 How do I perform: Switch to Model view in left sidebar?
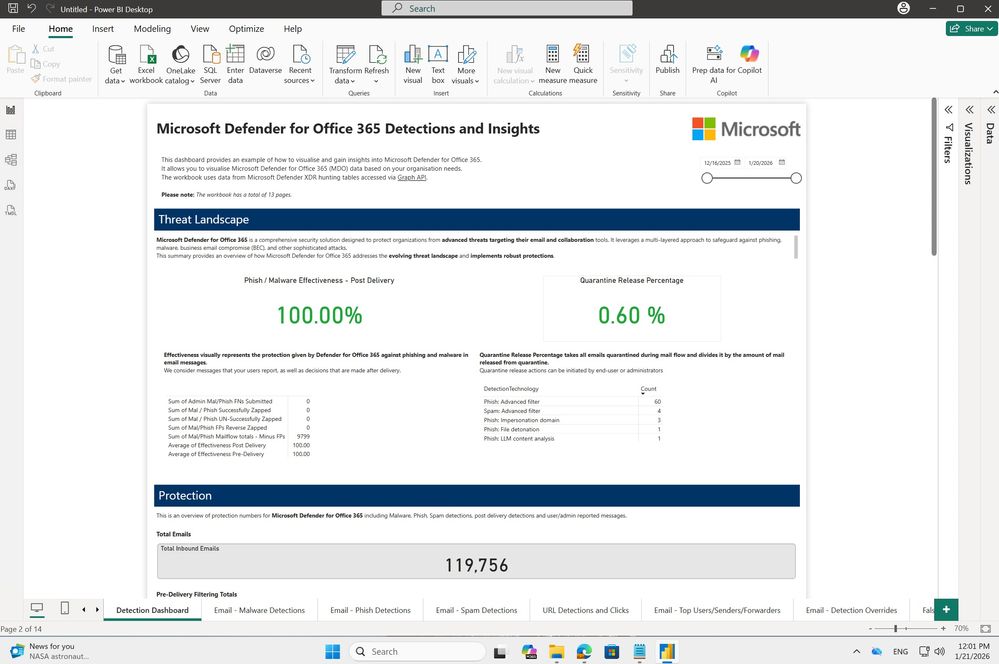[10, 159]
